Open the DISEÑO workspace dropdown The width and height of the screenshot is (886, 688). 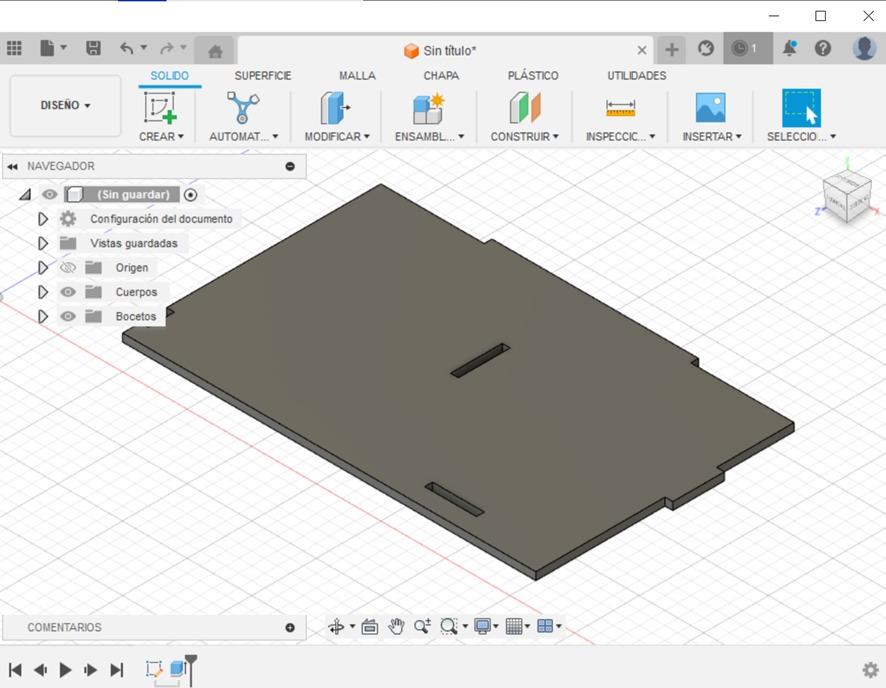(x=65, y=106)
